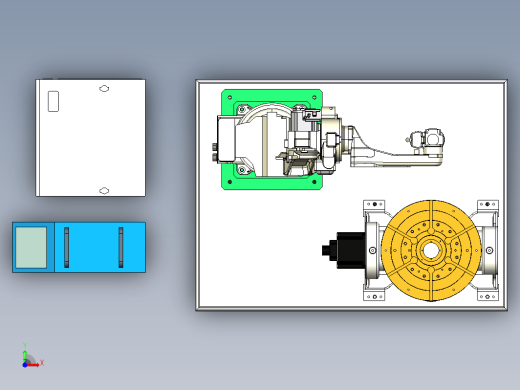Viewport: 520px width, 390px height.
Task: Click the gray-green screen panel on blue unit
Action: [x=31, y=247]
